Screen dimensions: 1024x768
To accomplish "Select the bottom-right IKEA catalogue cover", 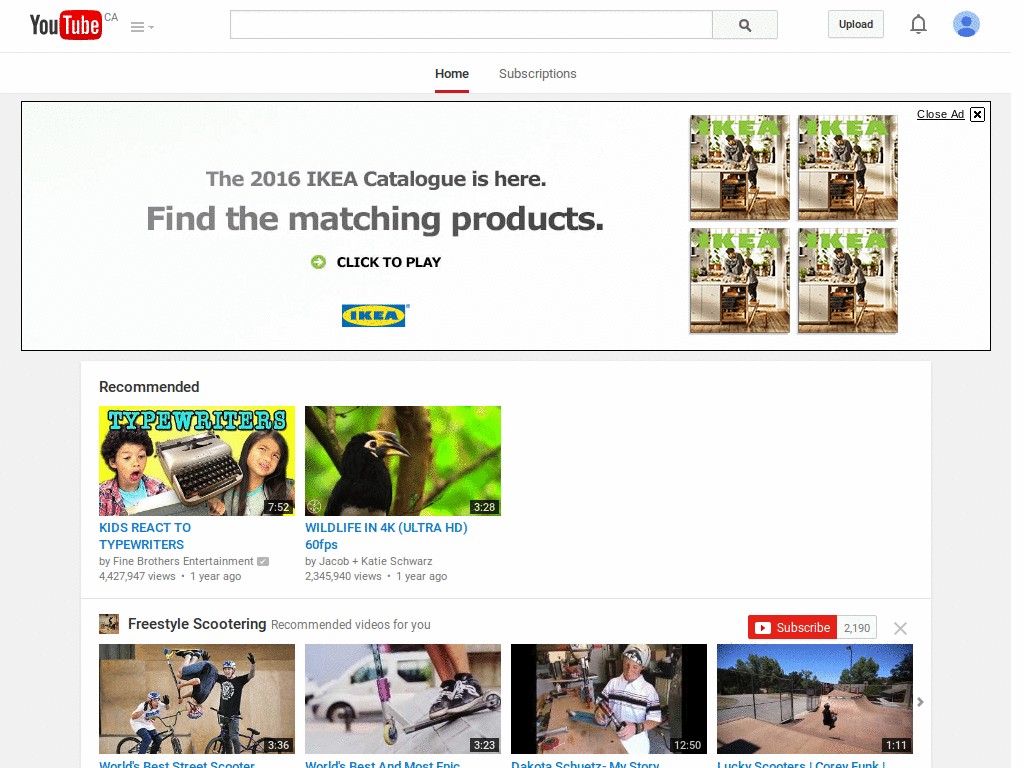I will coord(848,281).
